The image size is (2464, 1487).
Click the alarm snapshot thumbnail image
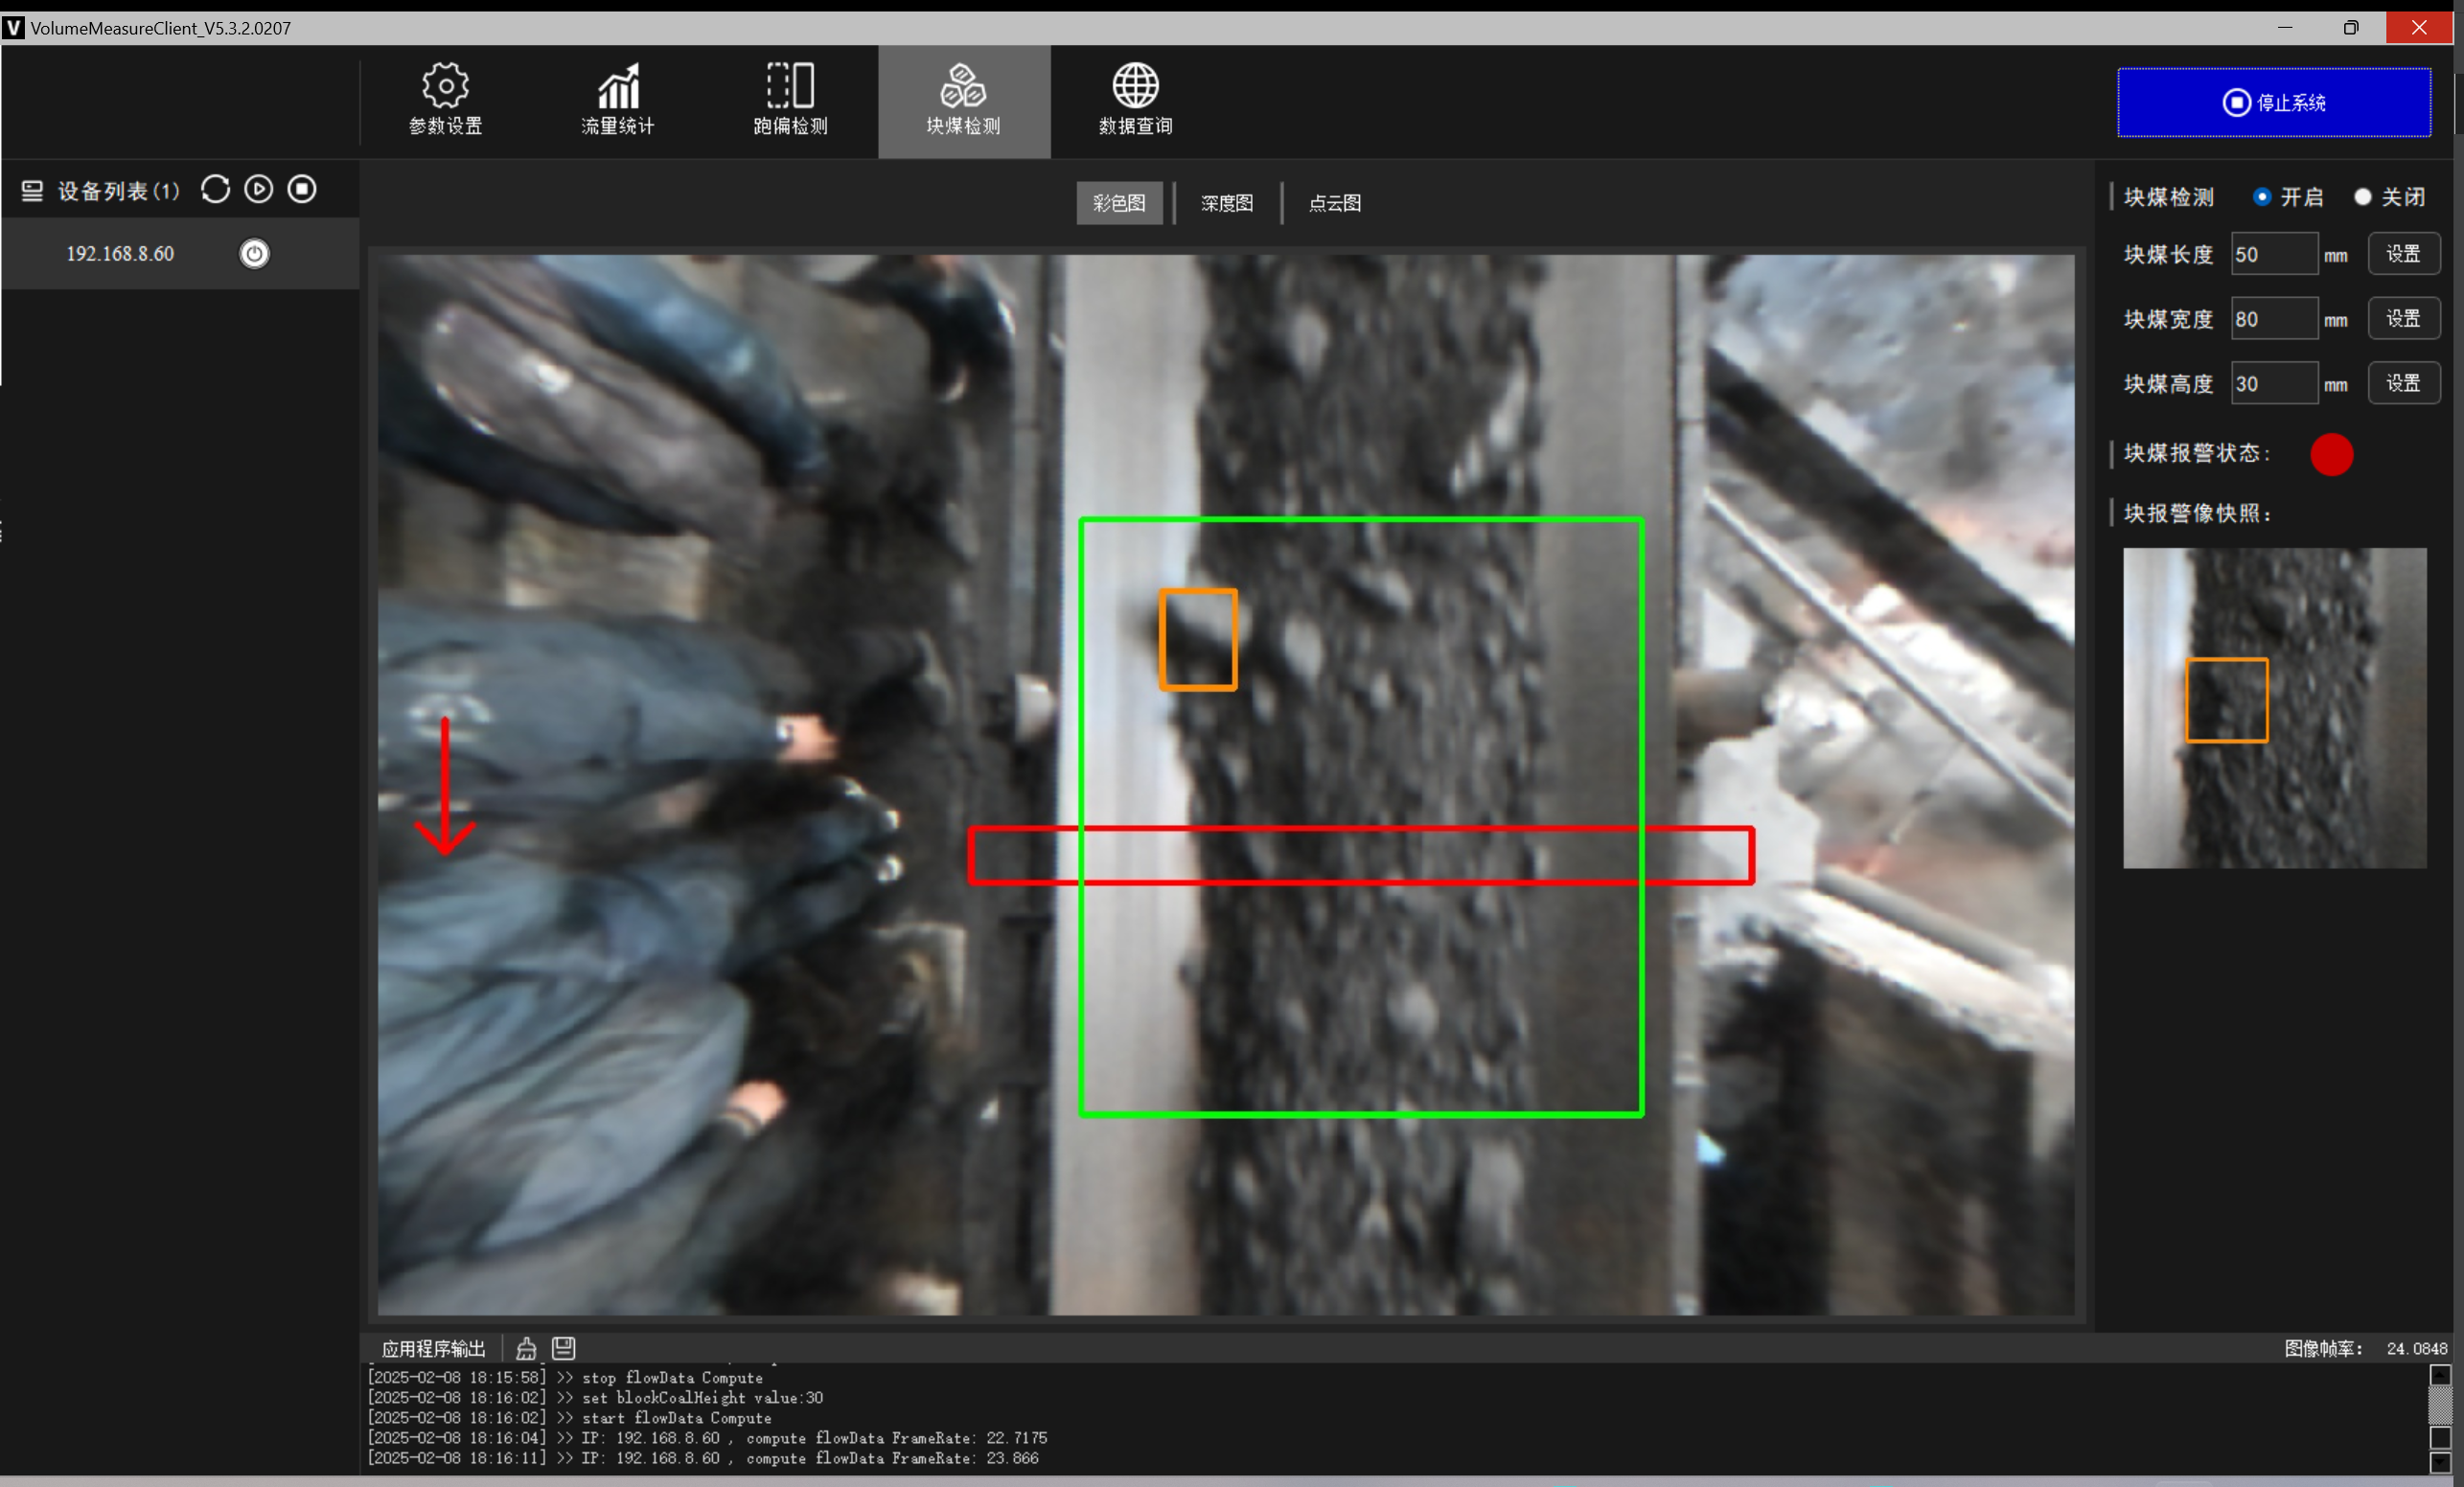click(x=2274, y=708)
